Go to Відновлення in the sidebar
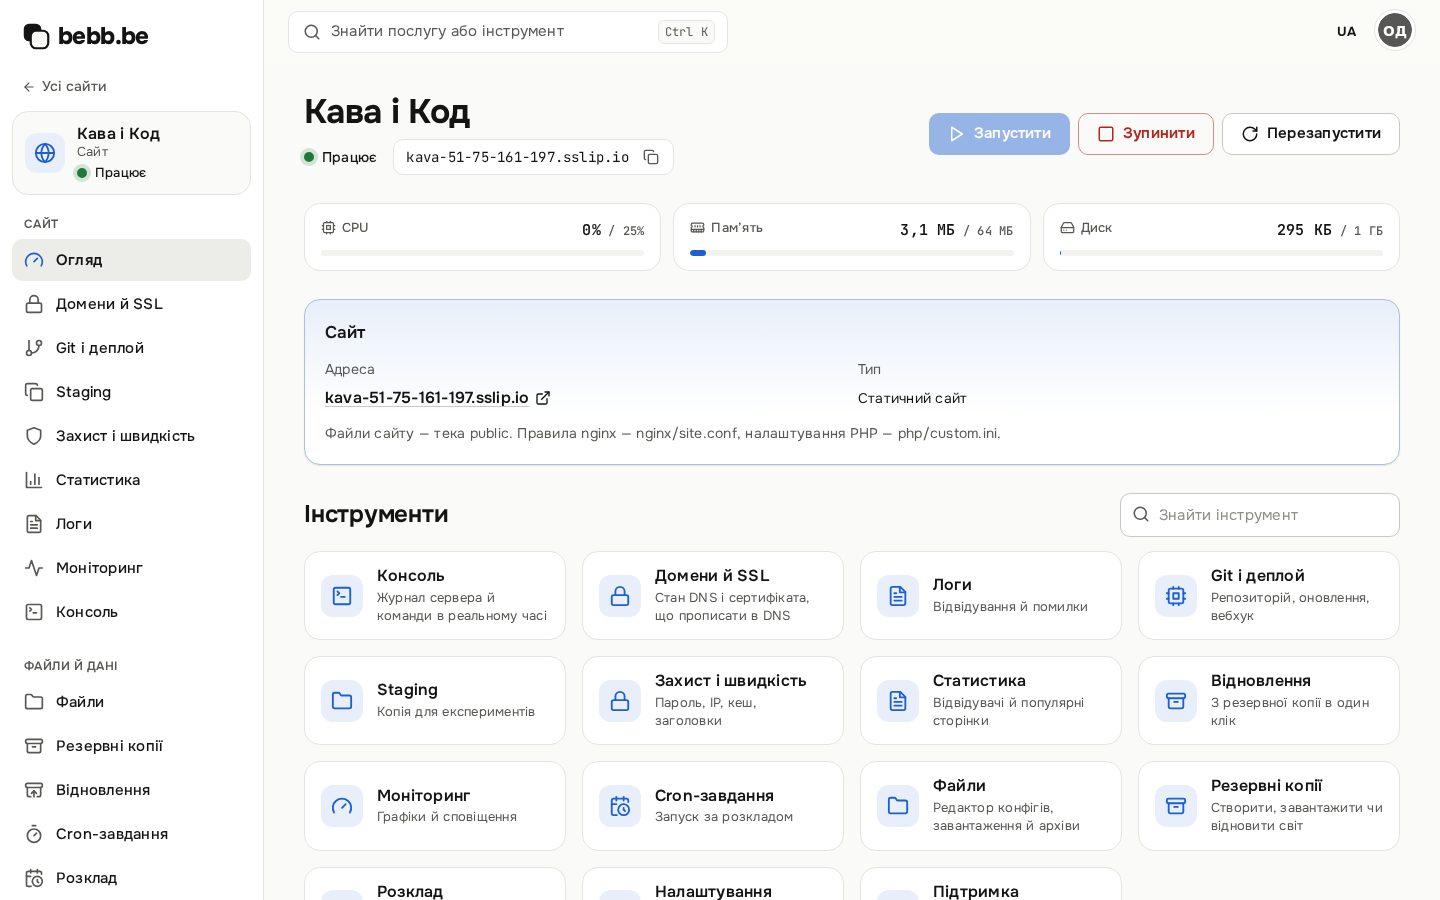1440x900 pixels. tap(131, 790)
